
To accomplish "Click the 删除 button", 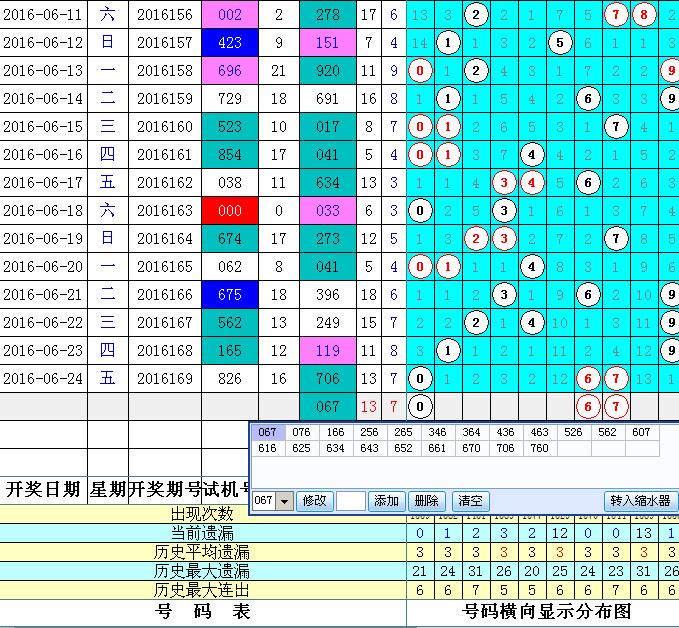I will click(426, 501).
